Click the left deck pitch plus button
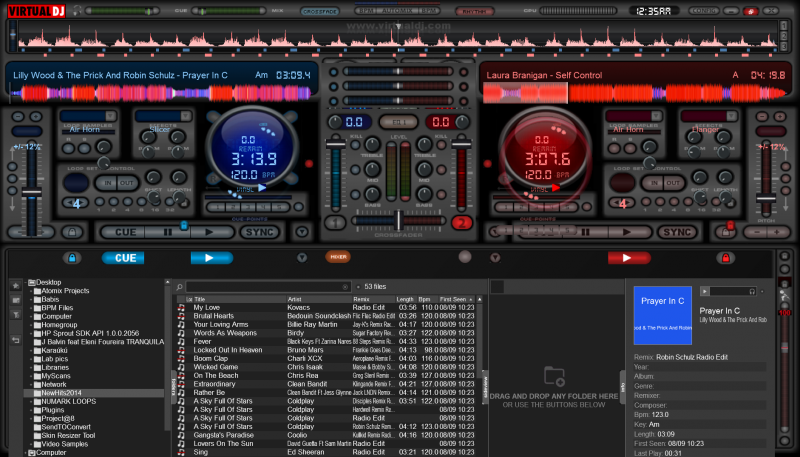The height and width of the screenshot is (457, 800). click(x=35, y=117)
